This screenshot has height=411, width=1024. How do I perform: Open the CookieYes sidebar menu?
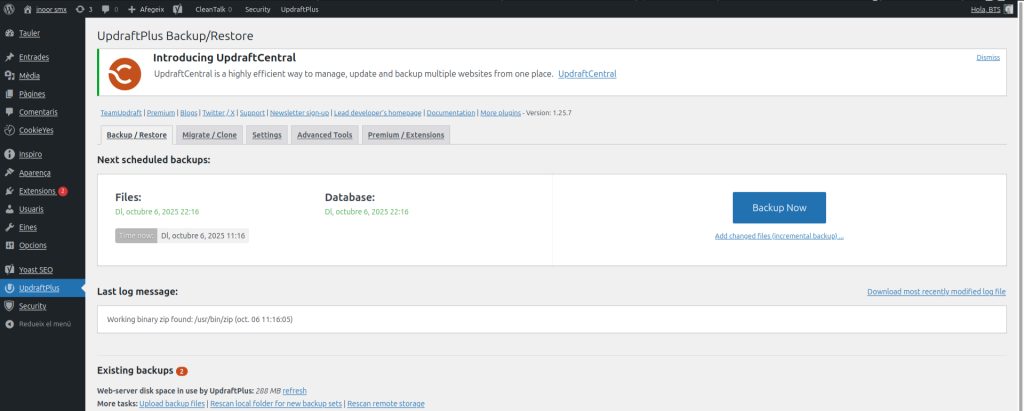click(x=39, y=130)
